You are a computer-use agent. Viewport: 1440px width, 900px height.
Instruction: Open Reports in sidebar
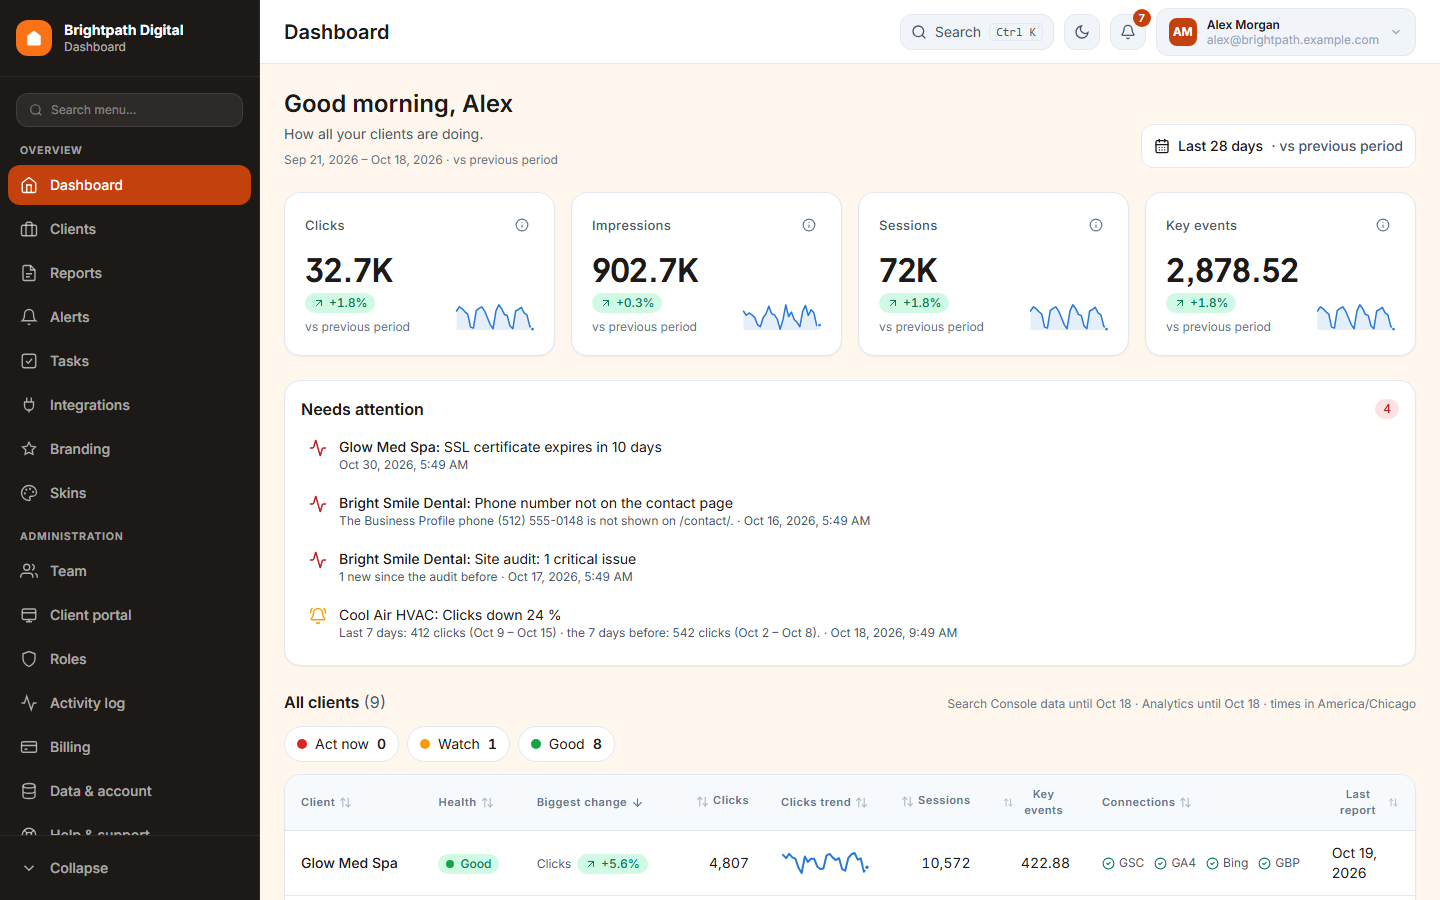(x=129, y=273)
